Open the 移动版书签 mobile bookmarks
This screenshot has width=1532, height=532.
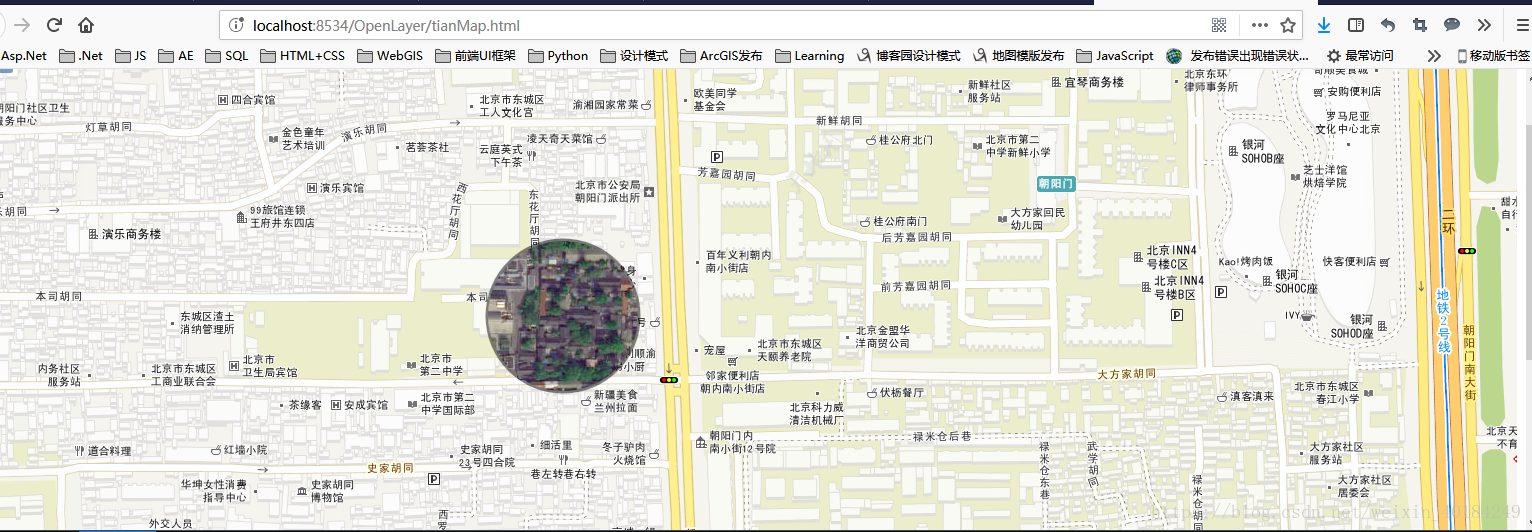click(1494, 56)
